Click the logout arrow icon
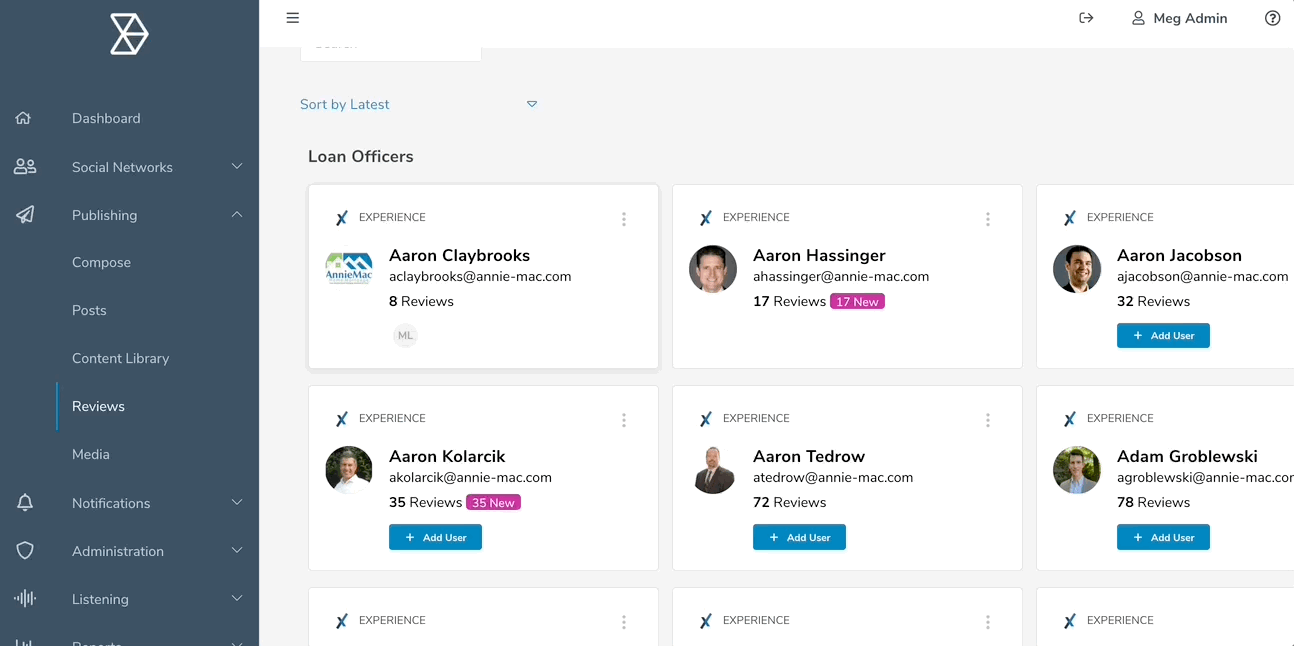1294x646 pixels. pyautogui.click(x=1086, y=18)
